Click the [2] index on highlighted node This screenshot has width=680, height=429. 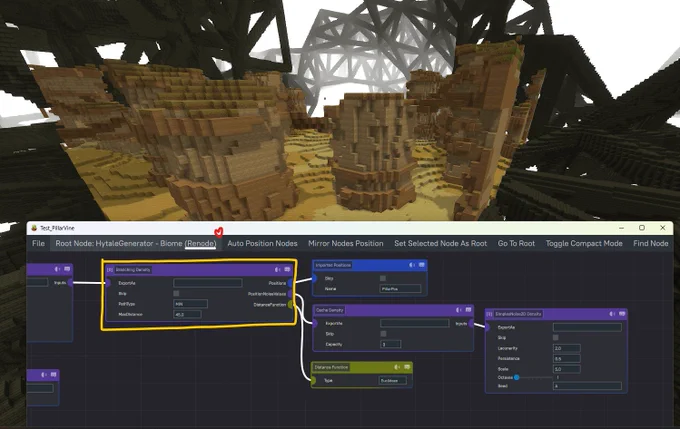(110, 270)
